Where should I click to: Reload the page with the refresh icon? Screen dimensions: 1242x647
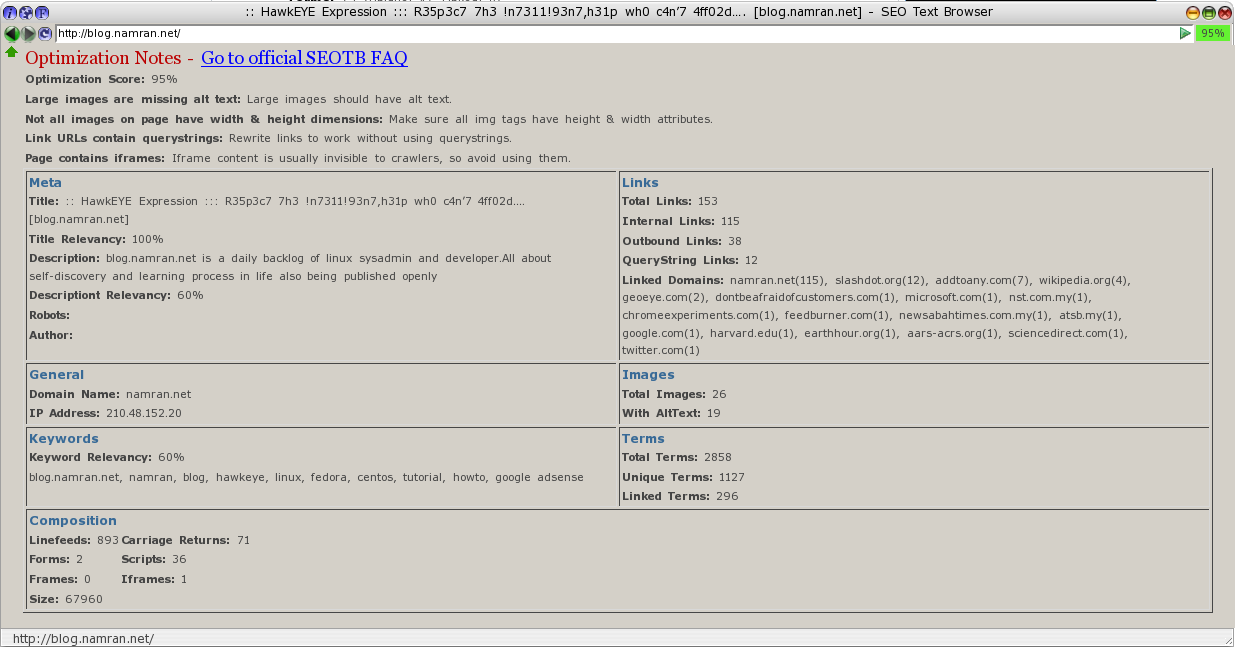(44, 33)
